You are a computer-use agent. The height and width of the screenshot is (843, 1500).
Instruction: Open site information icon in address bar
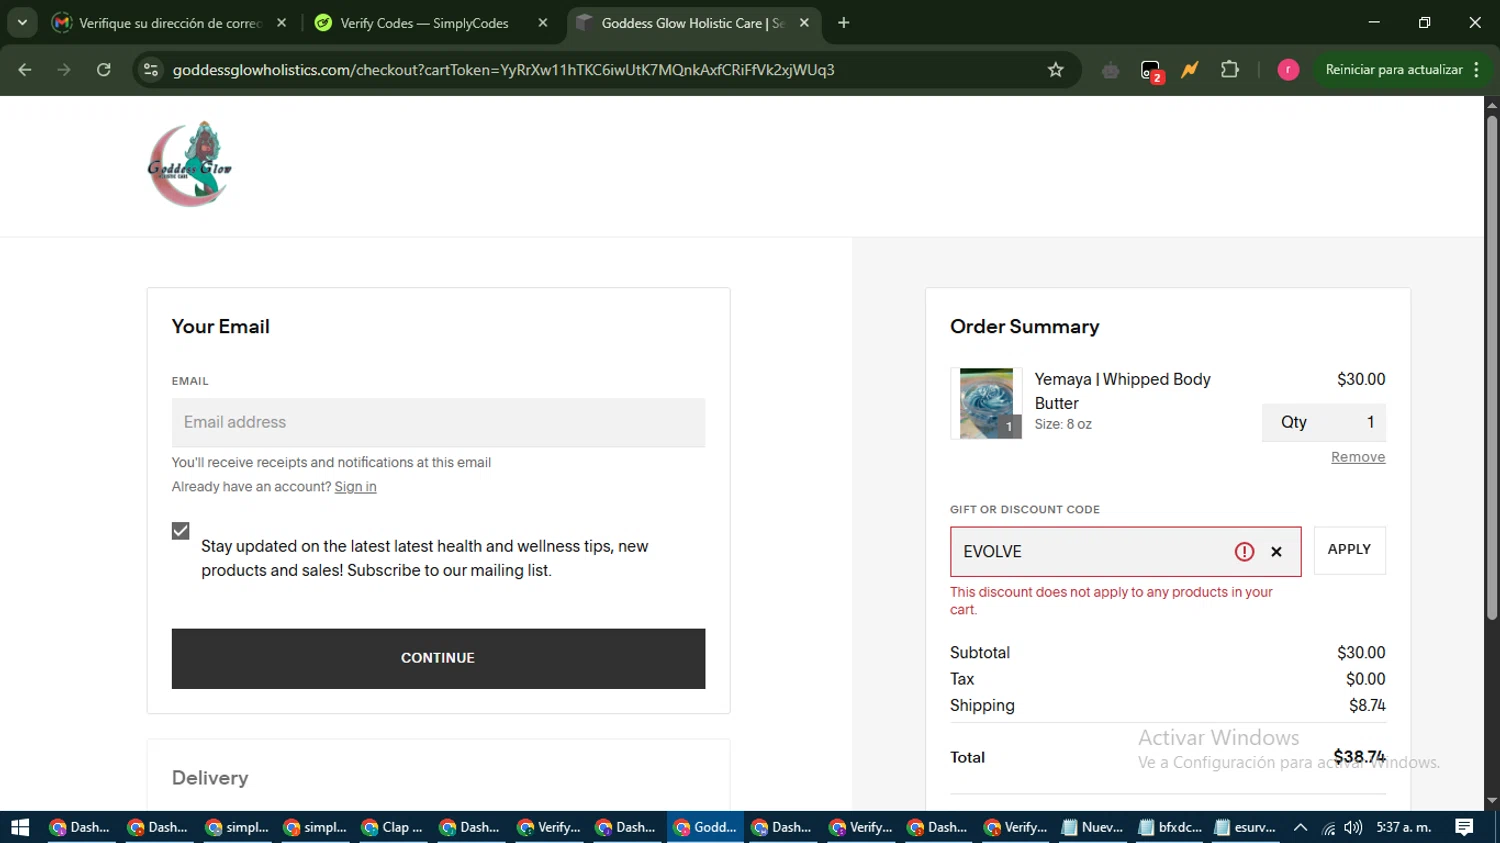tap(151, 70)
